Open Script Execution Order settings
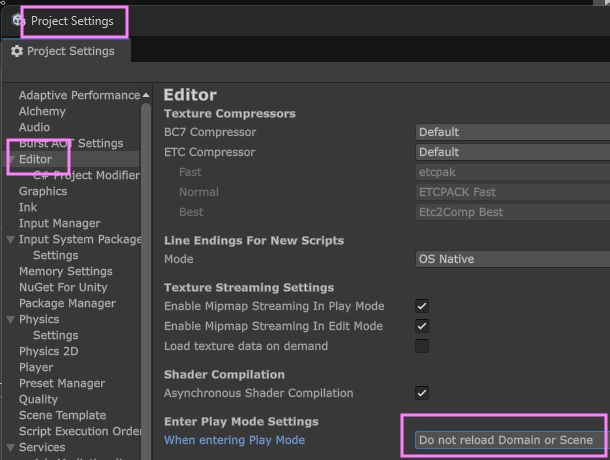 click(80, 431)
